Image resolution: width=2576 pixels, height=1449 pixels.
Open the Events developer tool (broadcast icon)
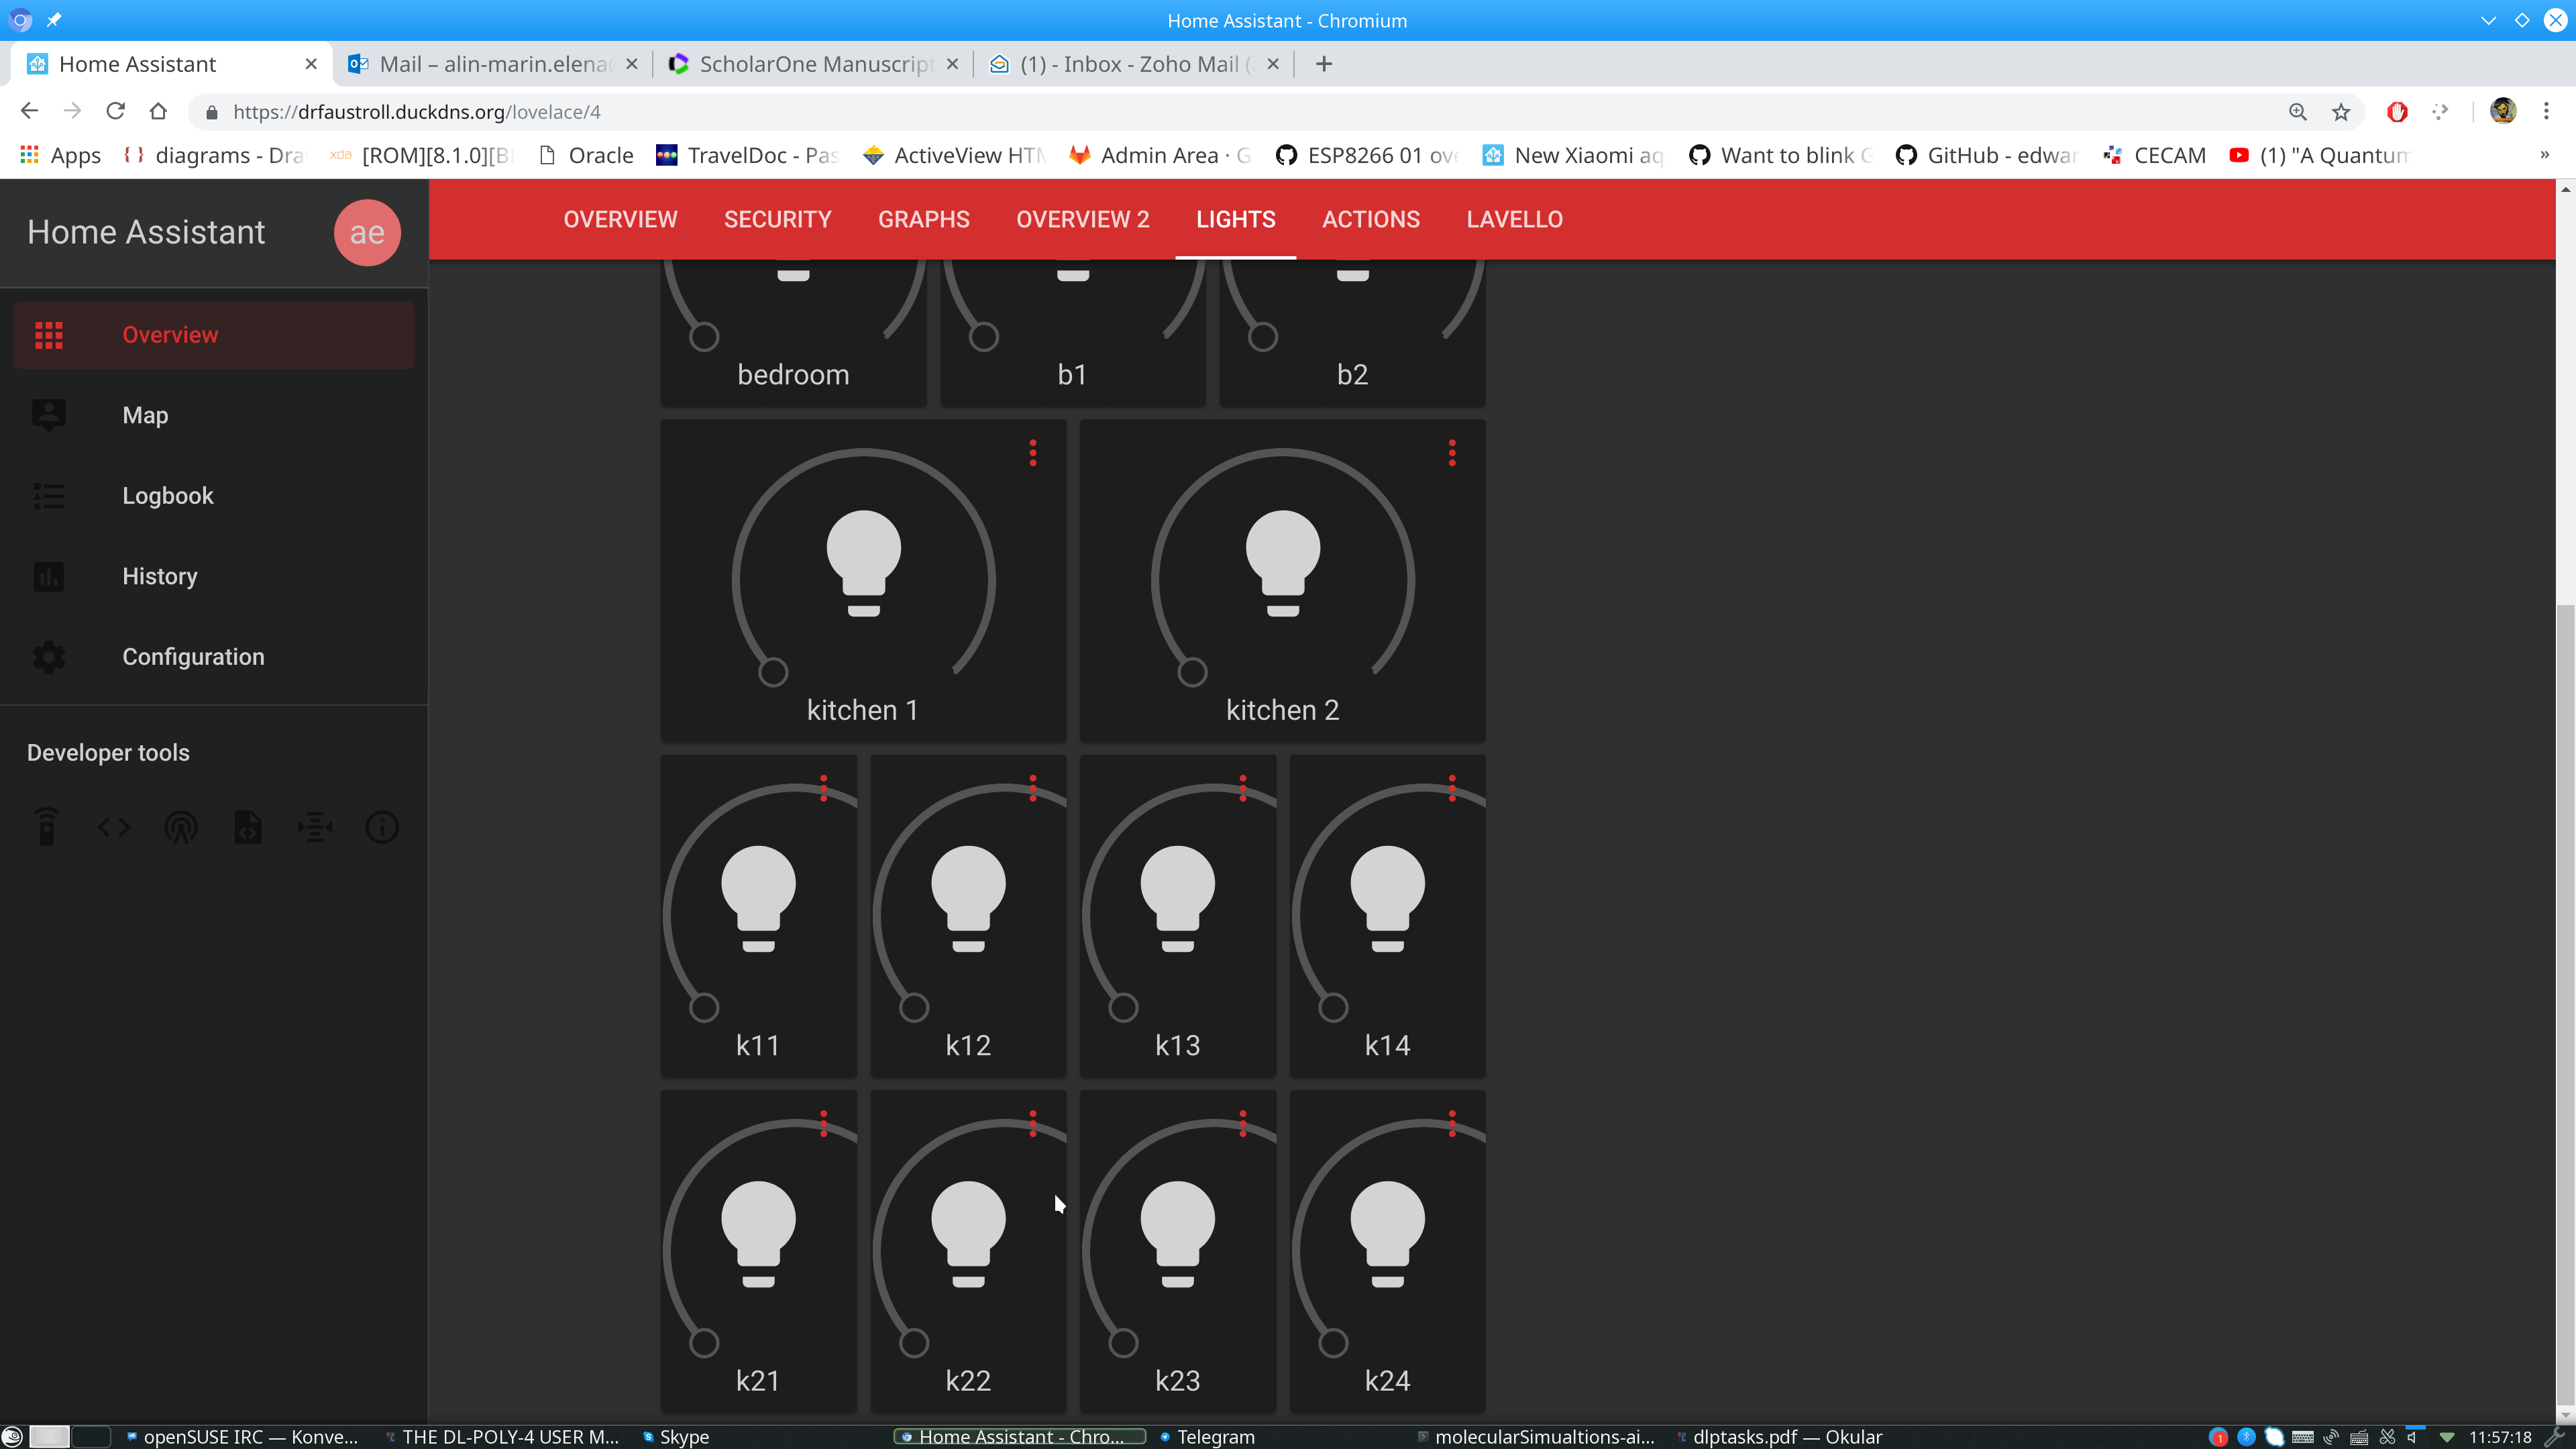click(x=180, y=827)
